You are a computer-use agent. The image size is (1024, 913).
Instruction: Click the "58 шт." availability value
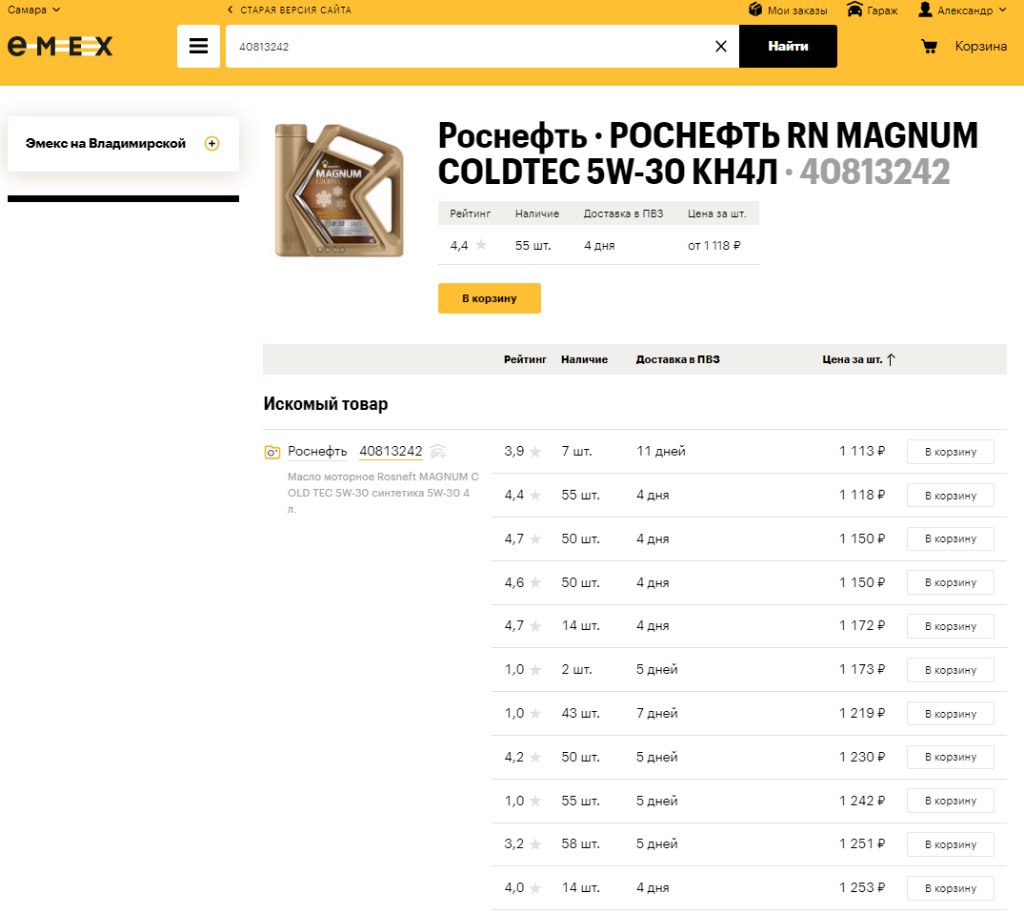tap(581, 844)
